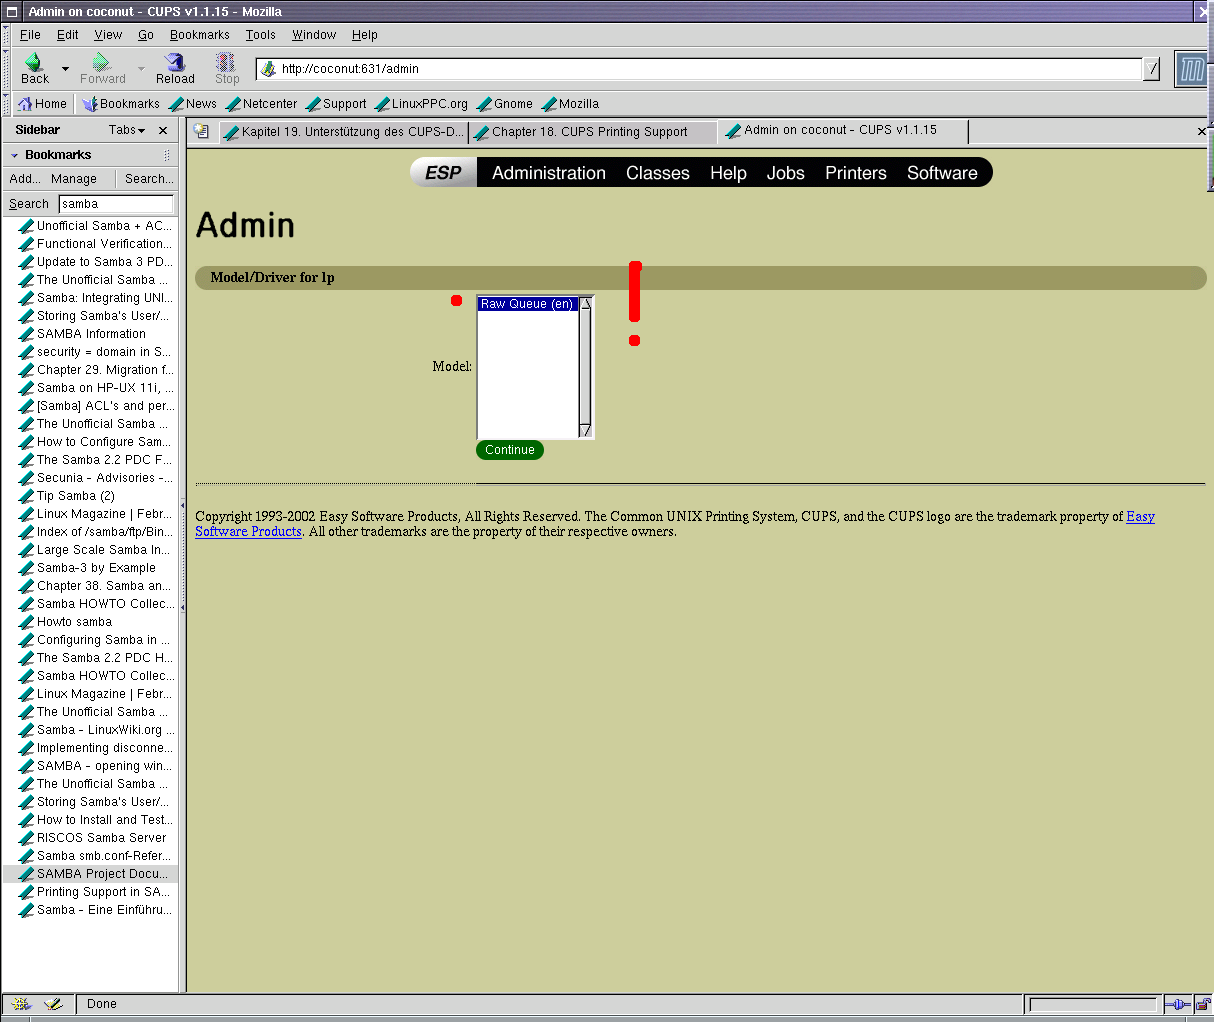The image size is (1214, 1022).
Task: Expand the URL bar history dropdown
Action: 1151,69
